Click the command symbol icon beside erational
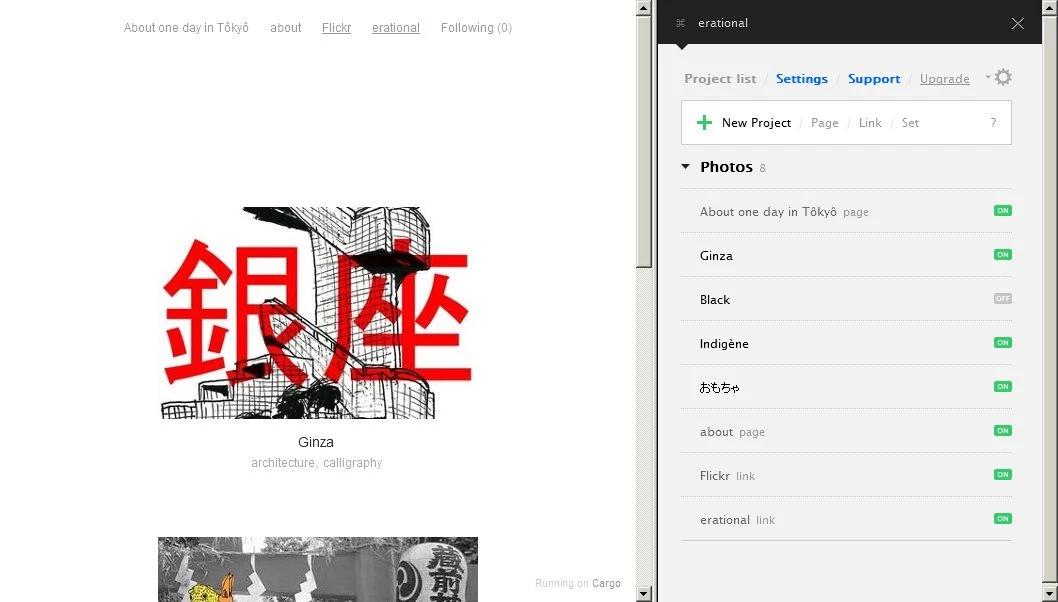The image size is (1058, 602). click(x=681, y=23)
